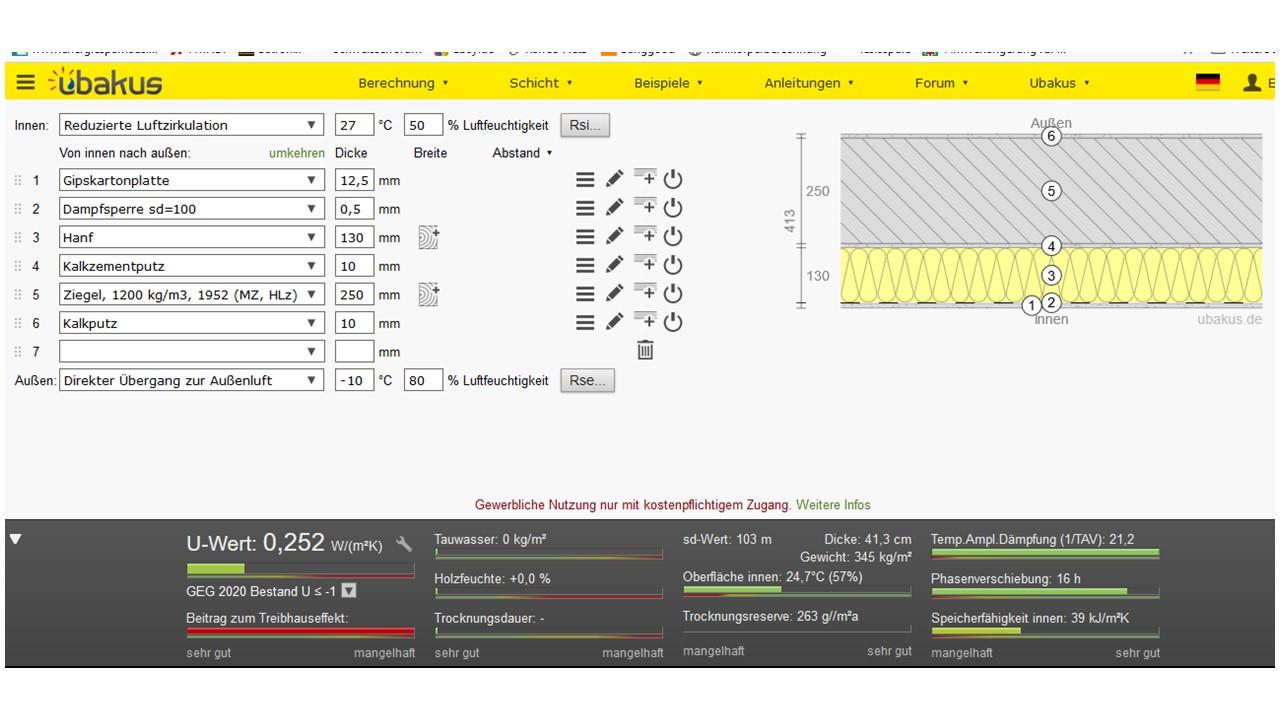The image size is (1280, 720).
Task: Toggle the Kalkputz layer power icon
Action: pos(673,322)
